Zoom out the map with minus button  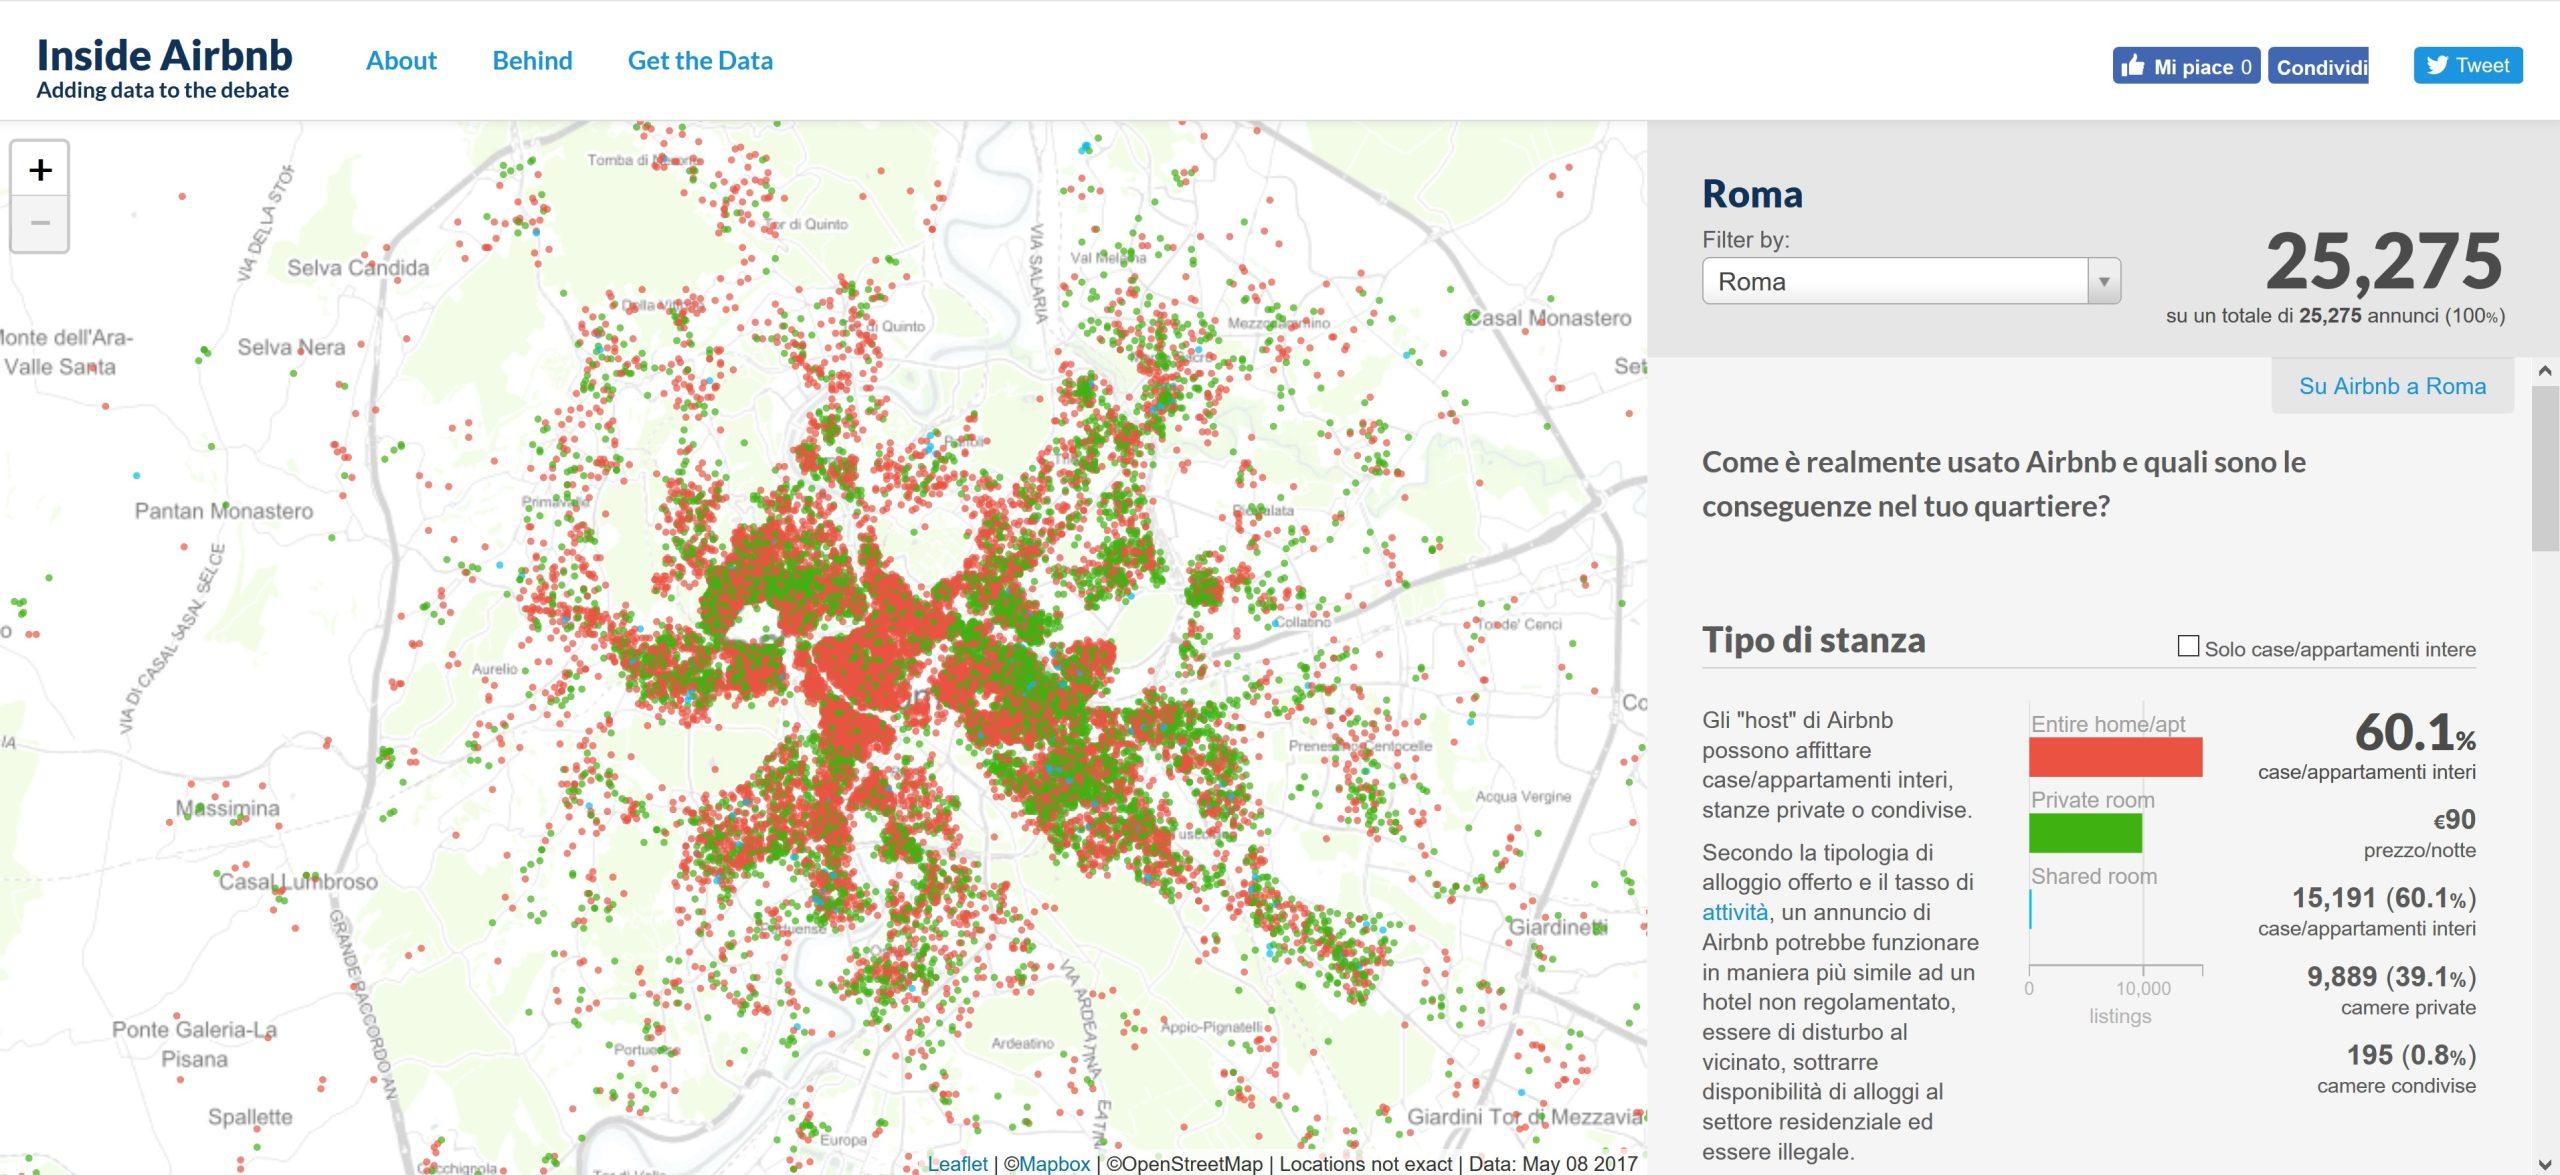tap(40, 223)
